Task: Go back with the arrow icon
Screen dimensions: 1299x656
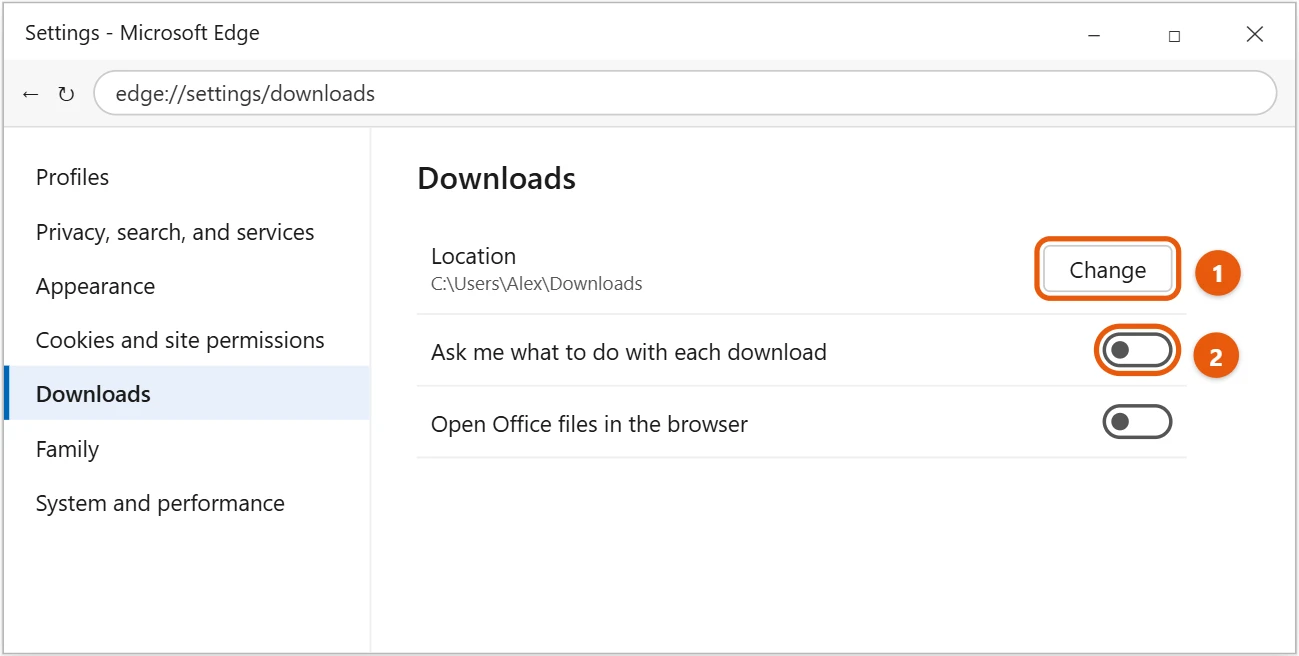Action: pyautogui.click(x=31, y=94)
